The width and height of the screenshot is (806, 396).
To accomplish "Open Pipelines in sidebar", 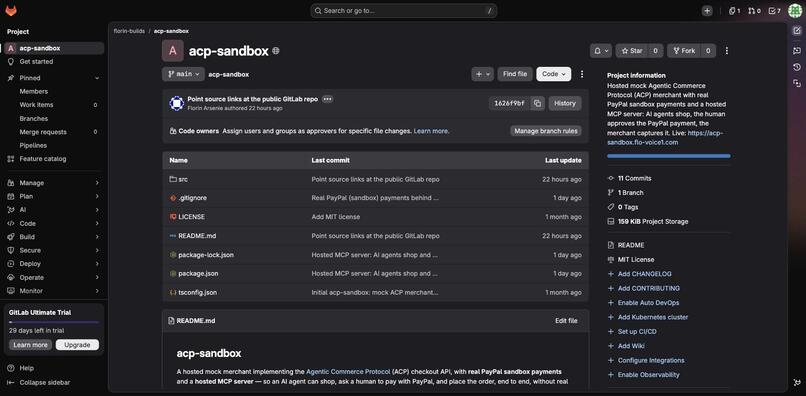I will [x=54, y=146].
